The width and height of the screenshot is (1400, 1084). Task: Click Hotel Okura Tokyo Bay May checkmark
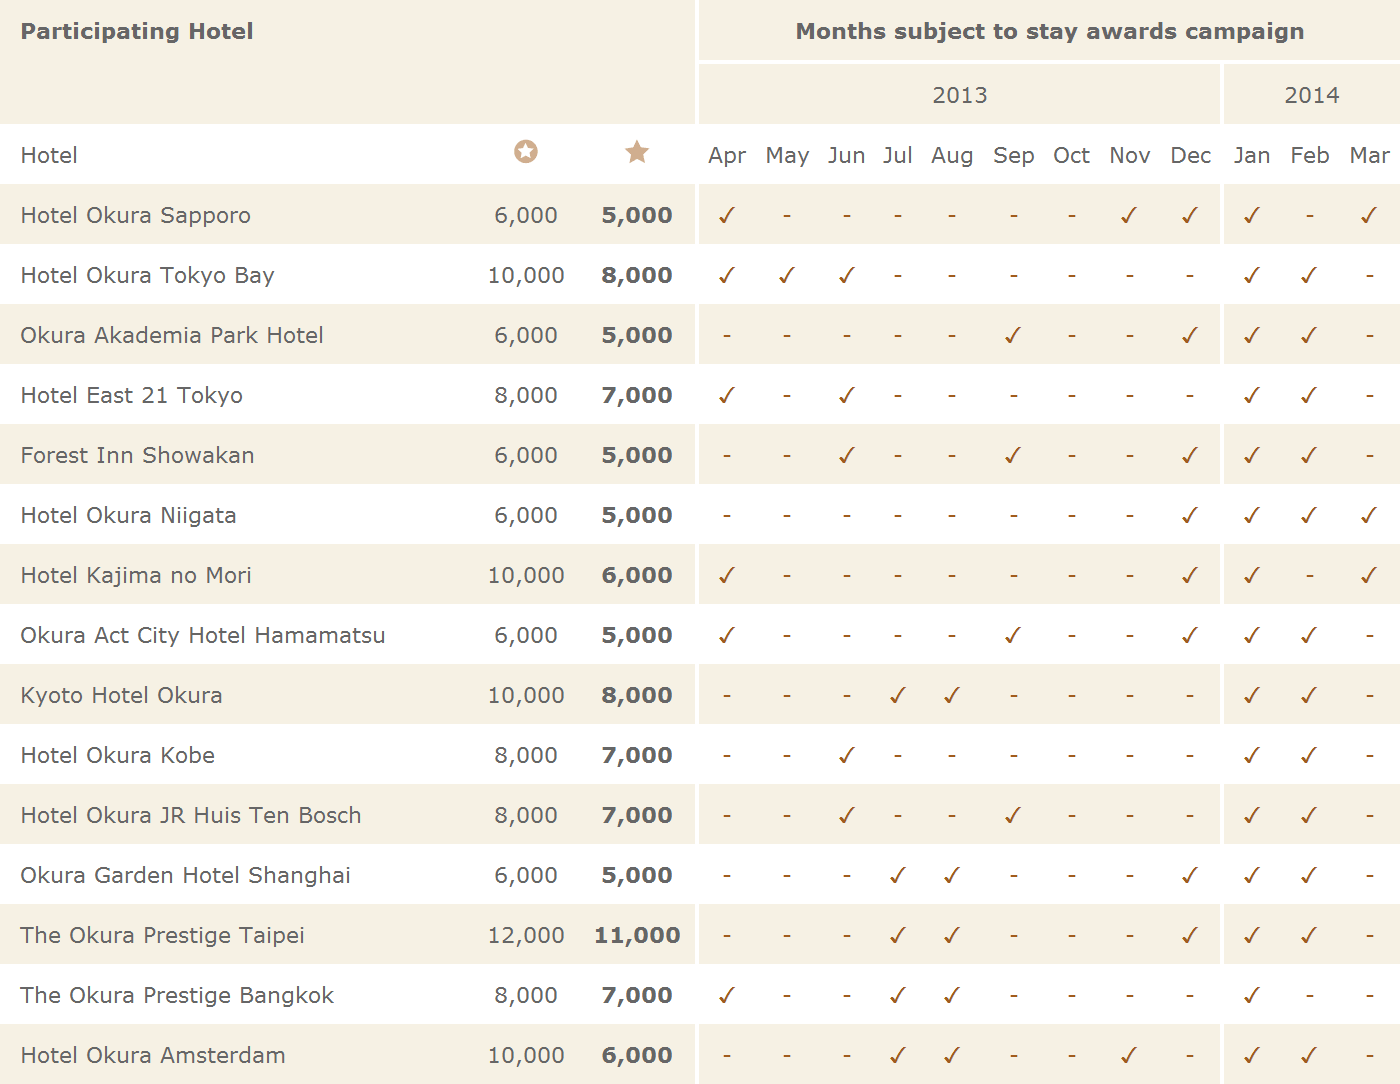(787, 275)
